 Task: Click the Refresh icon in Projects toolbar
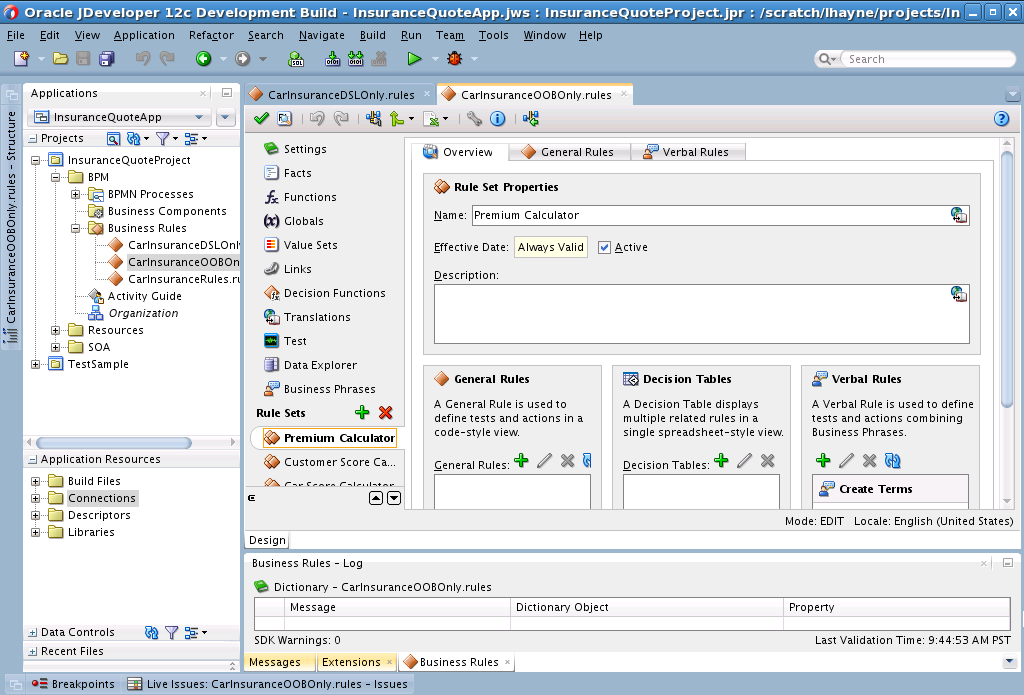click(134, 138)
